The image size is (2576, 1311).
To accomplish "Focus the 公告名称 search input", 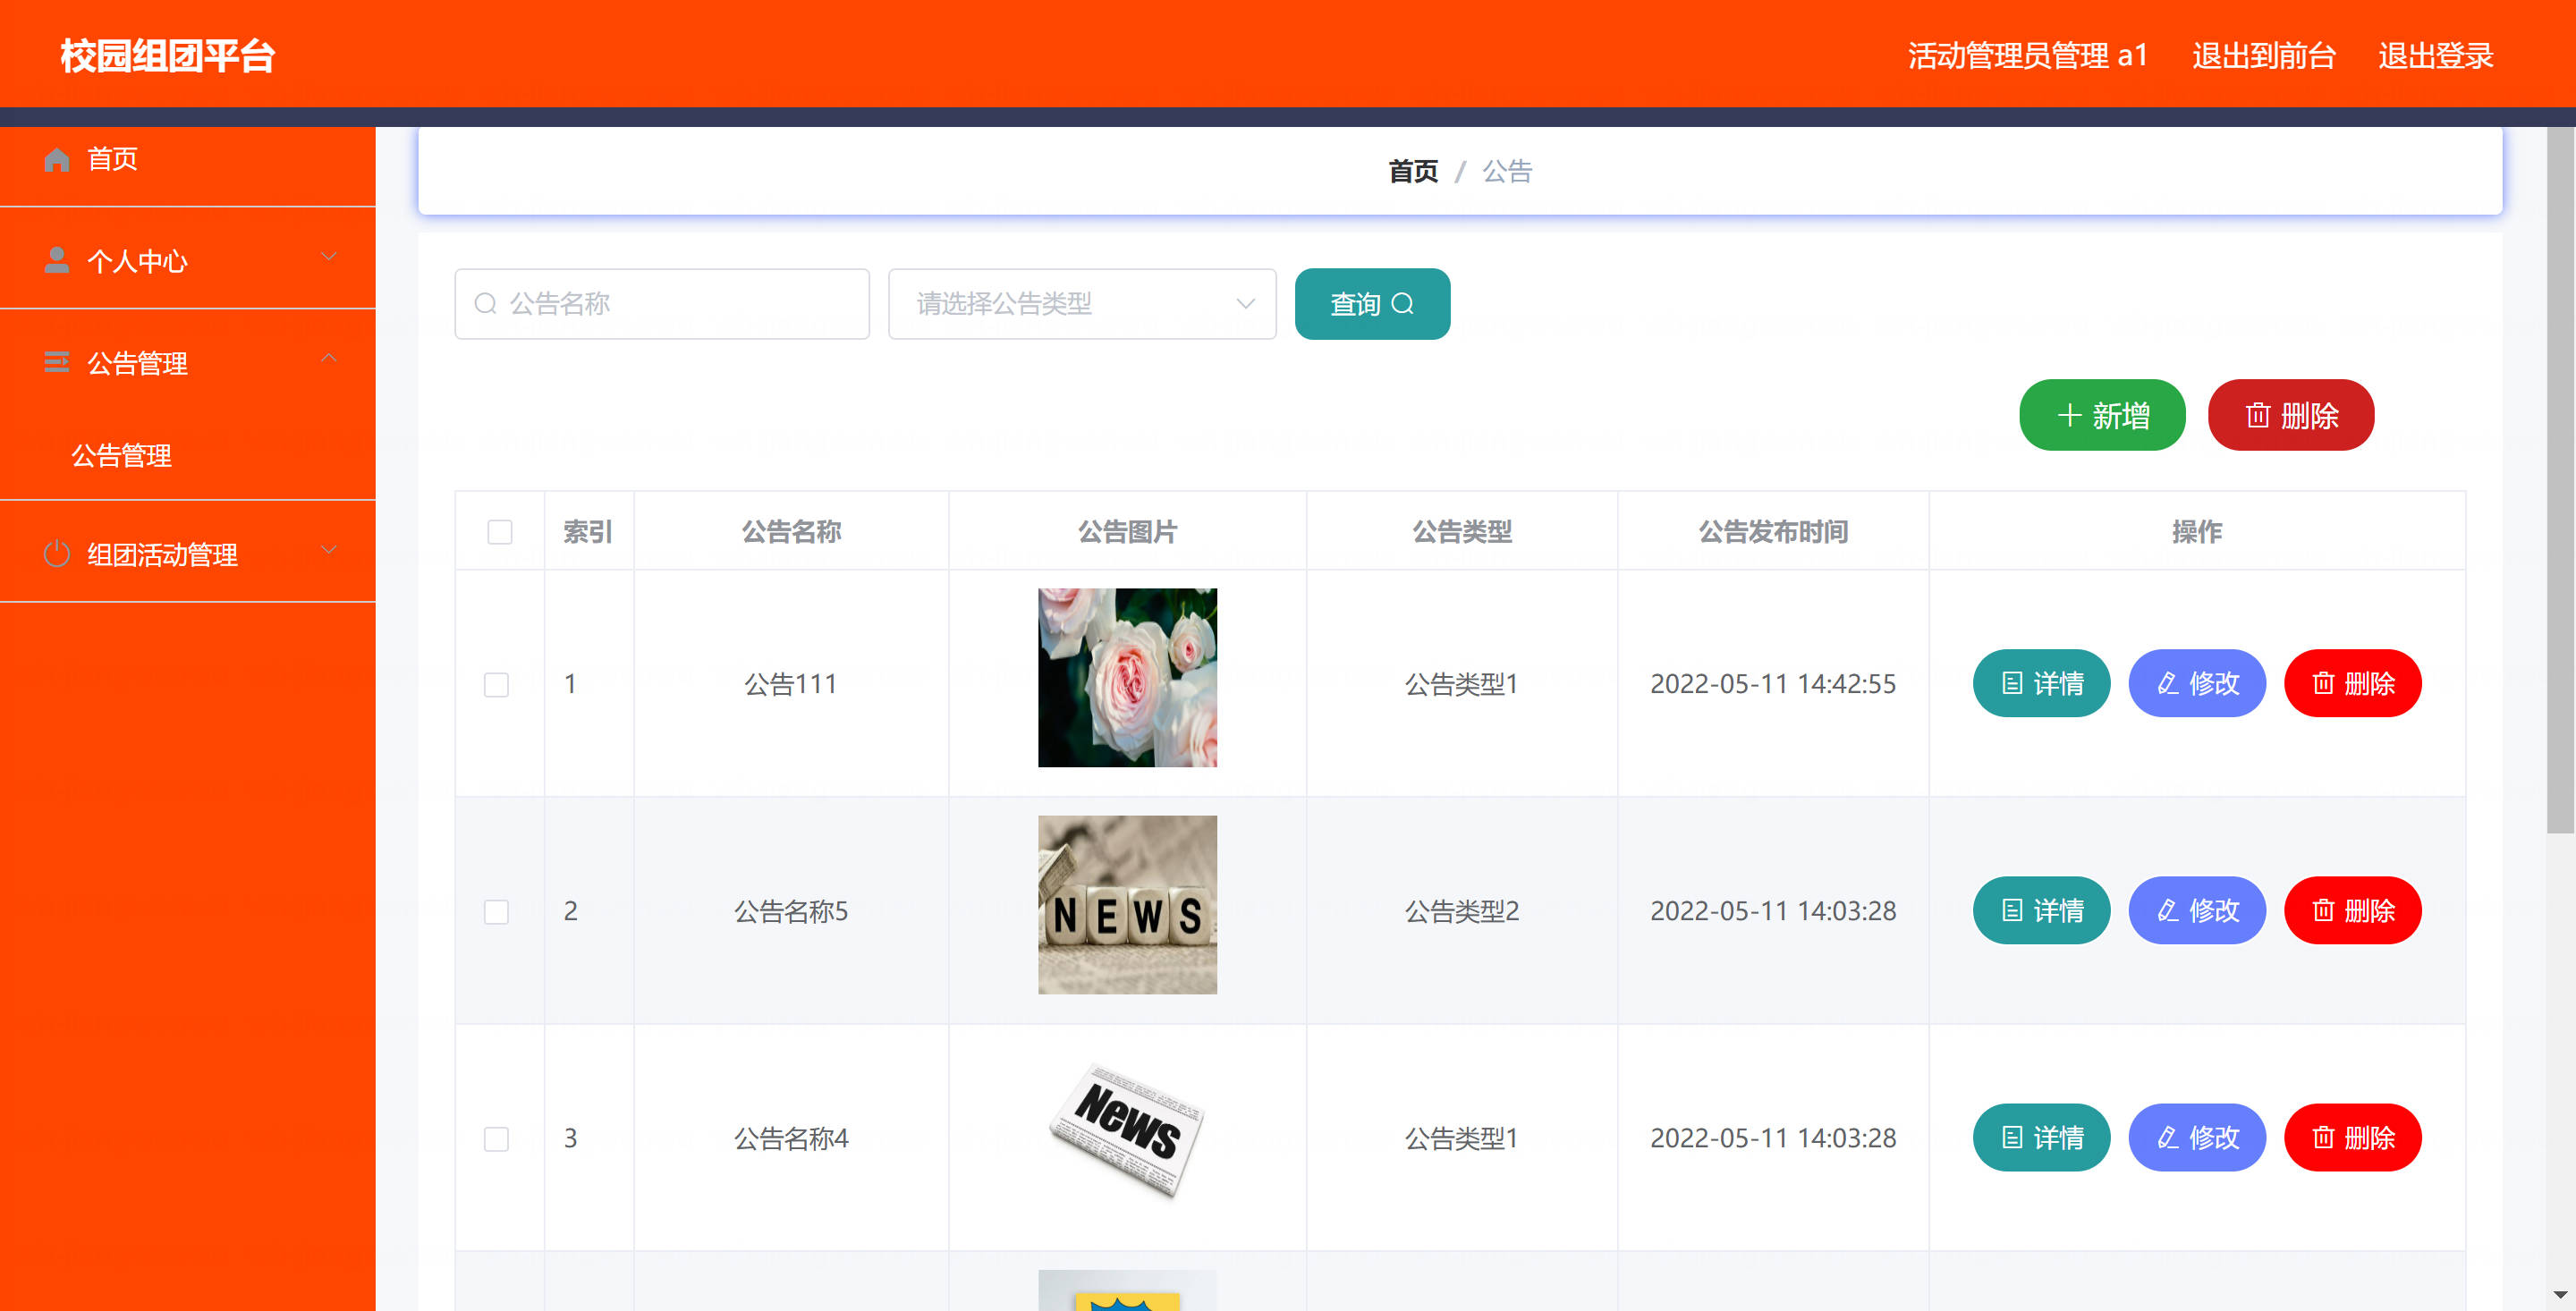I will pyautogui.click(x=662, y=304).
